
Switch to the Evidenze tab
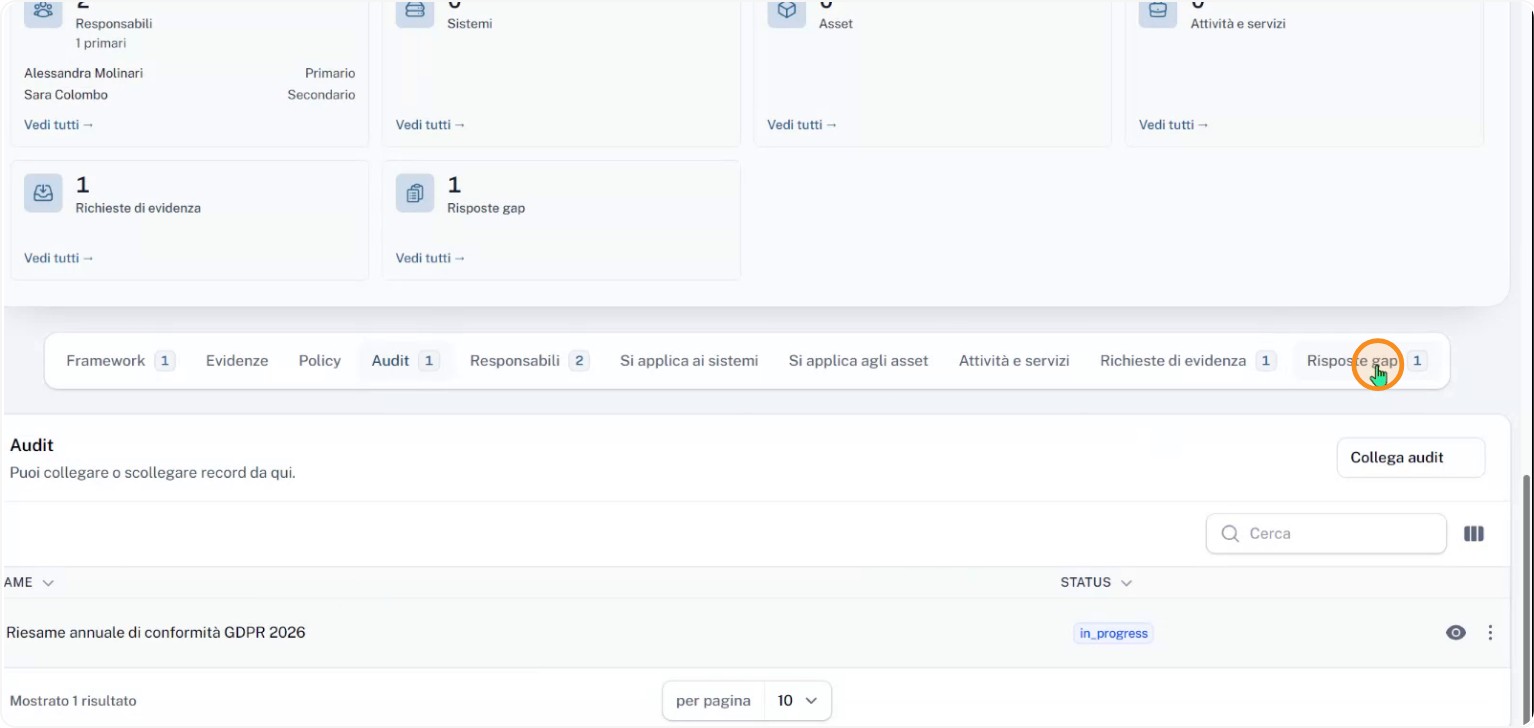[237, 361]
